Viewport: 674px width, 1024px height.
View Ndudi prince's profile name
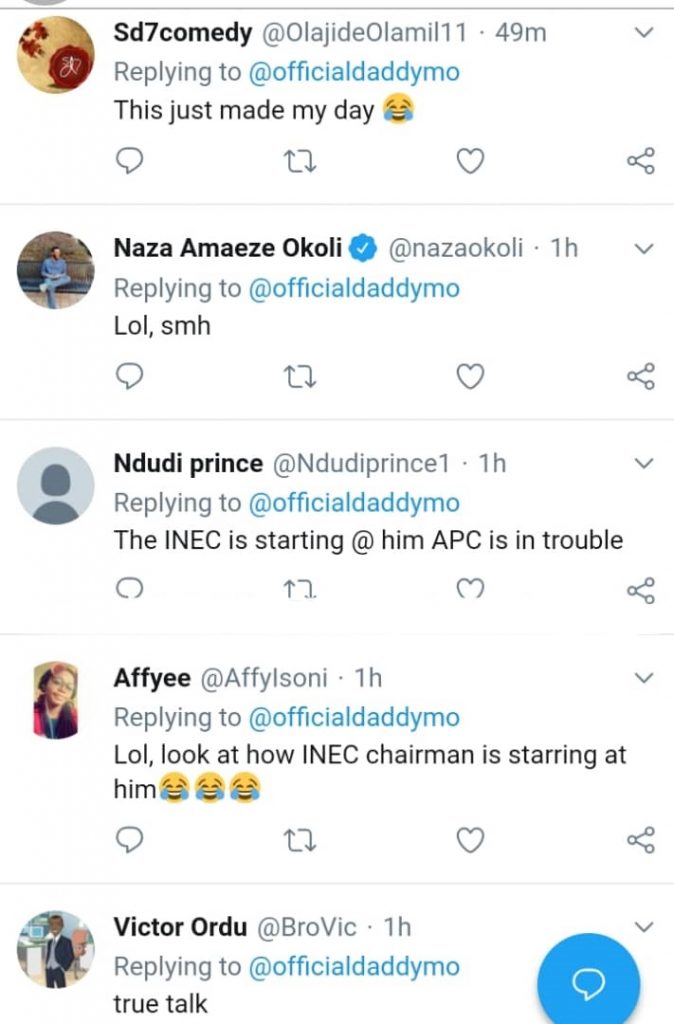coord(188,463)
